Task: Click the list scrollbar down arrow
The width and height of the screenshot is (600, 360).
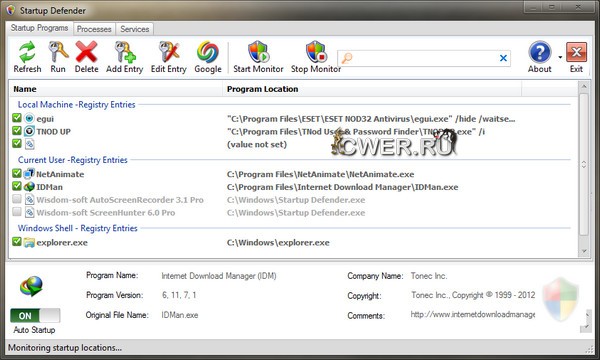Action: point(584,251)
